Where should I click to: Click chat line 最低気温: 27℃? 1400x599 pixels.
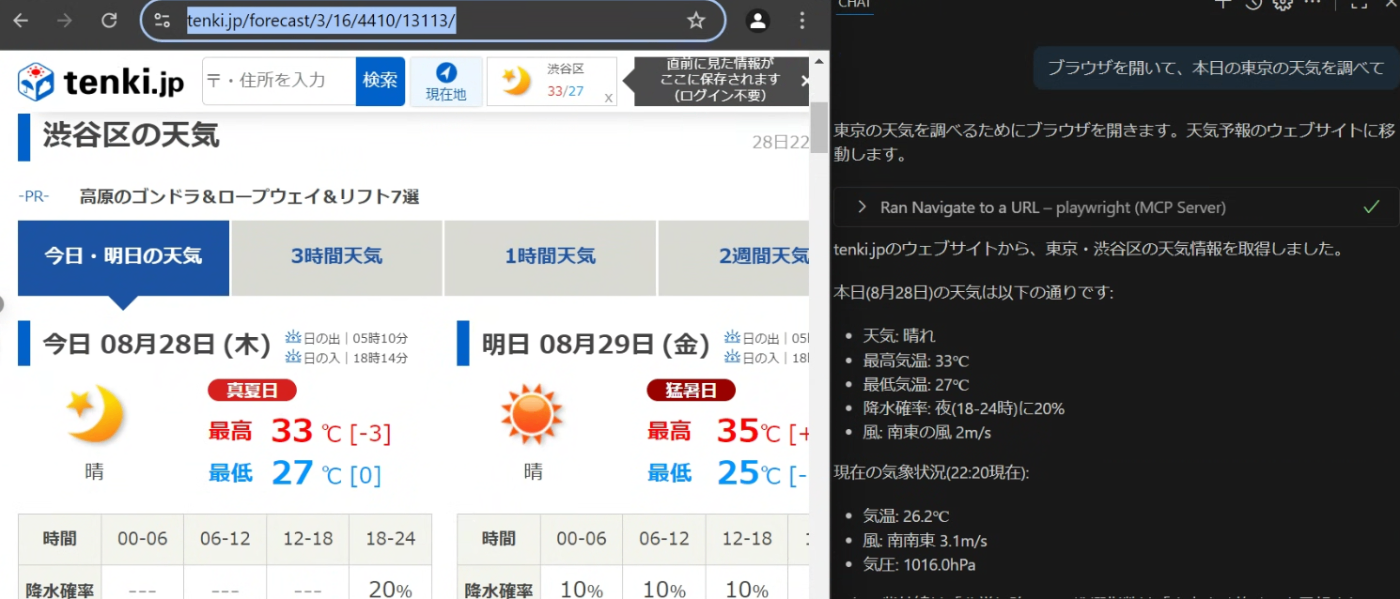coord(916,384)
